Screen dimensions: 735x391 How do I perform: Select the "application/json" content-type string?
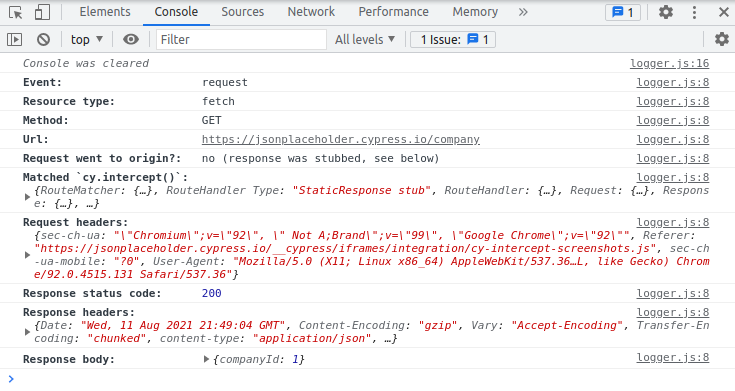coord(312,338)
